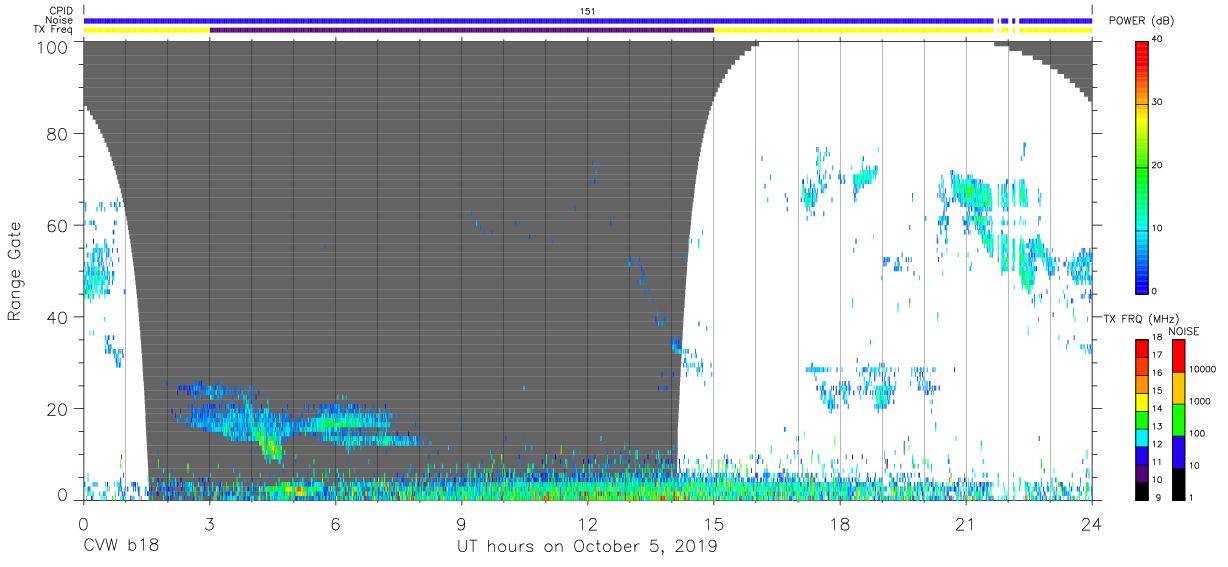Click the 1 label on the noise scale
This screenshot has height=567, width=1228.
(1192, 496)
